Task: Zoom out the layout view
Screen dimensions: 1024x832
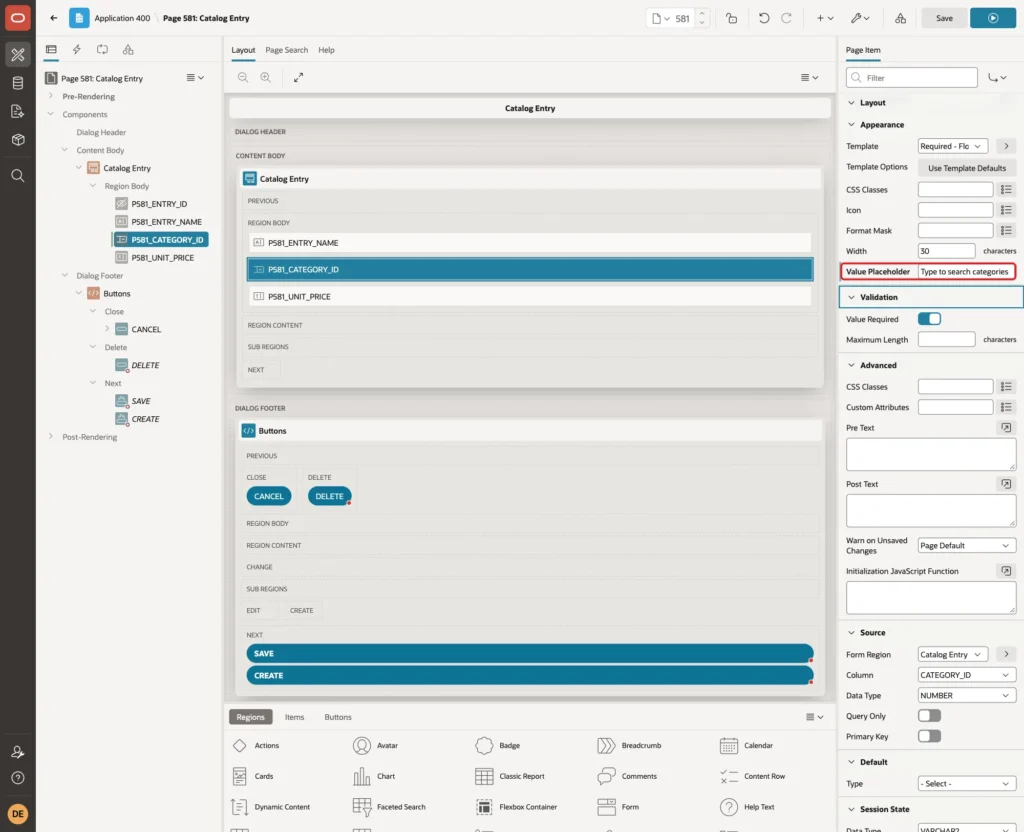Action: [242, 77]
